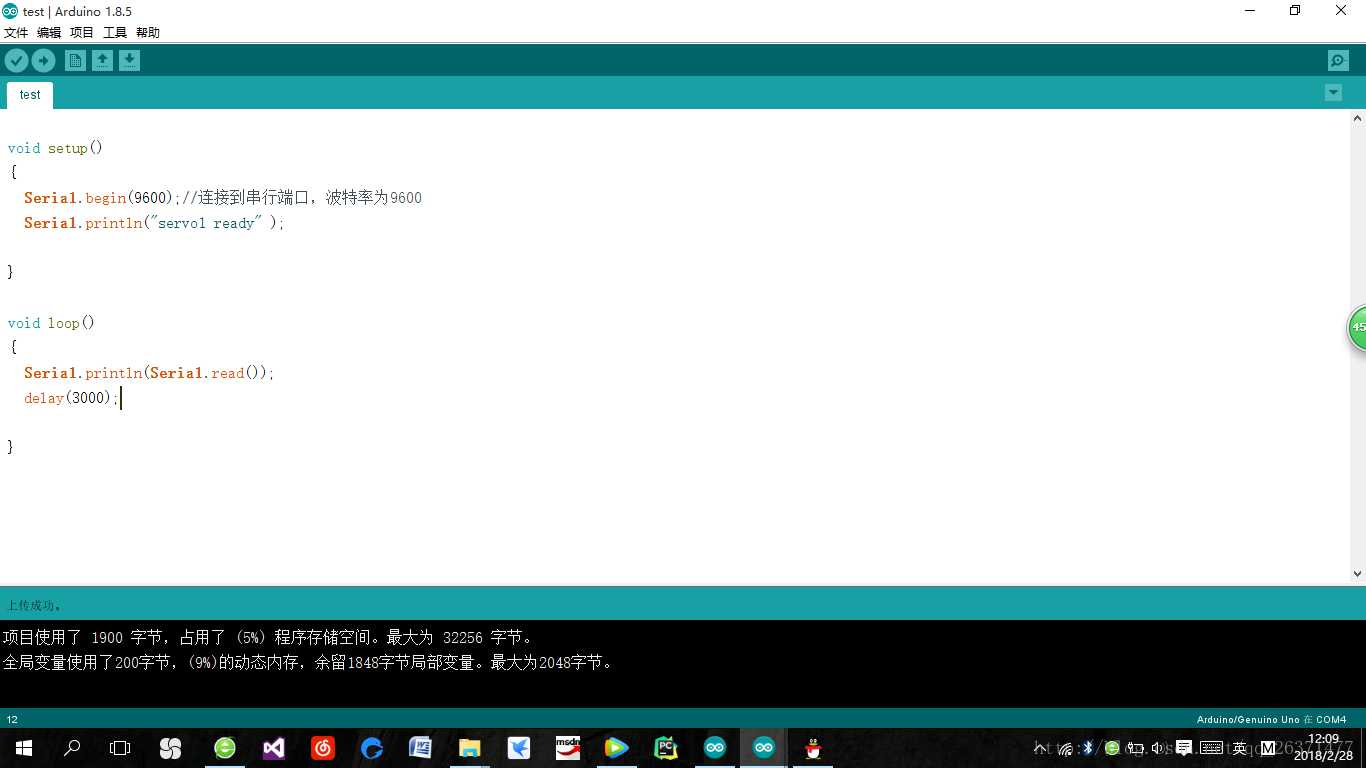Image resolution: width=1366 pixels, height=768 pixels.
Task: Open the pinwheel fan app on taskbar
Action: [x=171, y=748]
